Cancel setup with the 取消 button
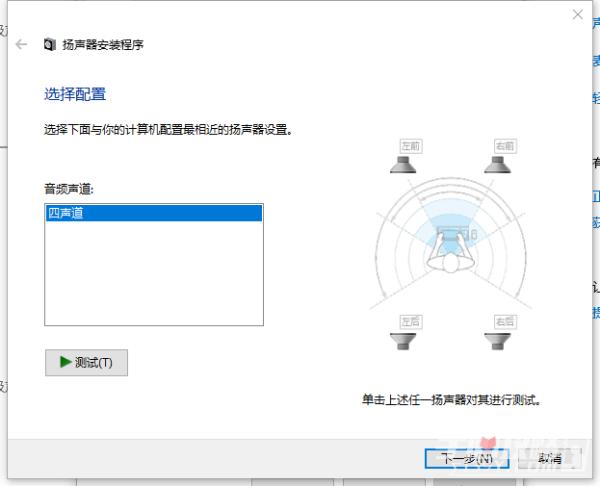This screenshot has width=600, height=486. coord(548,458)
